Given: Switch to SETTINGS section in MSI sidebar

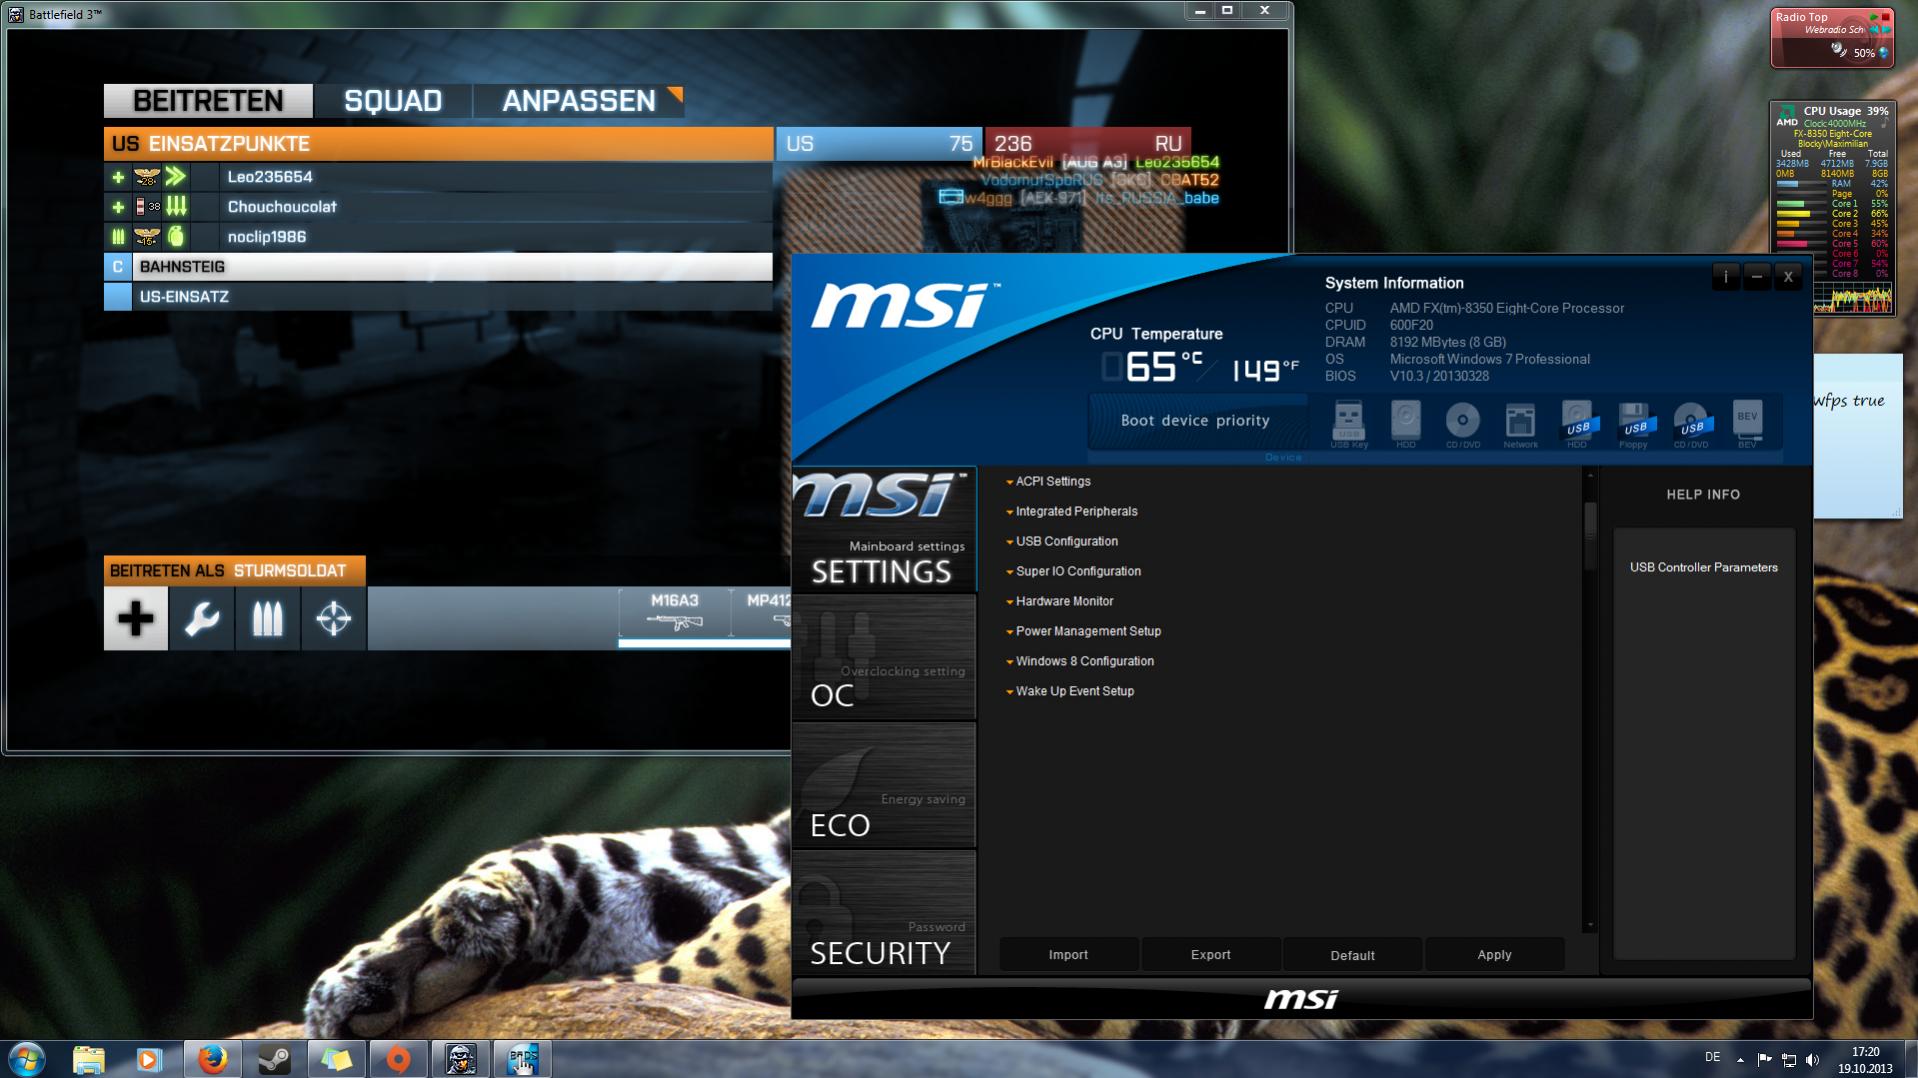Looking at the screenshot, I should tap(884, 529).
